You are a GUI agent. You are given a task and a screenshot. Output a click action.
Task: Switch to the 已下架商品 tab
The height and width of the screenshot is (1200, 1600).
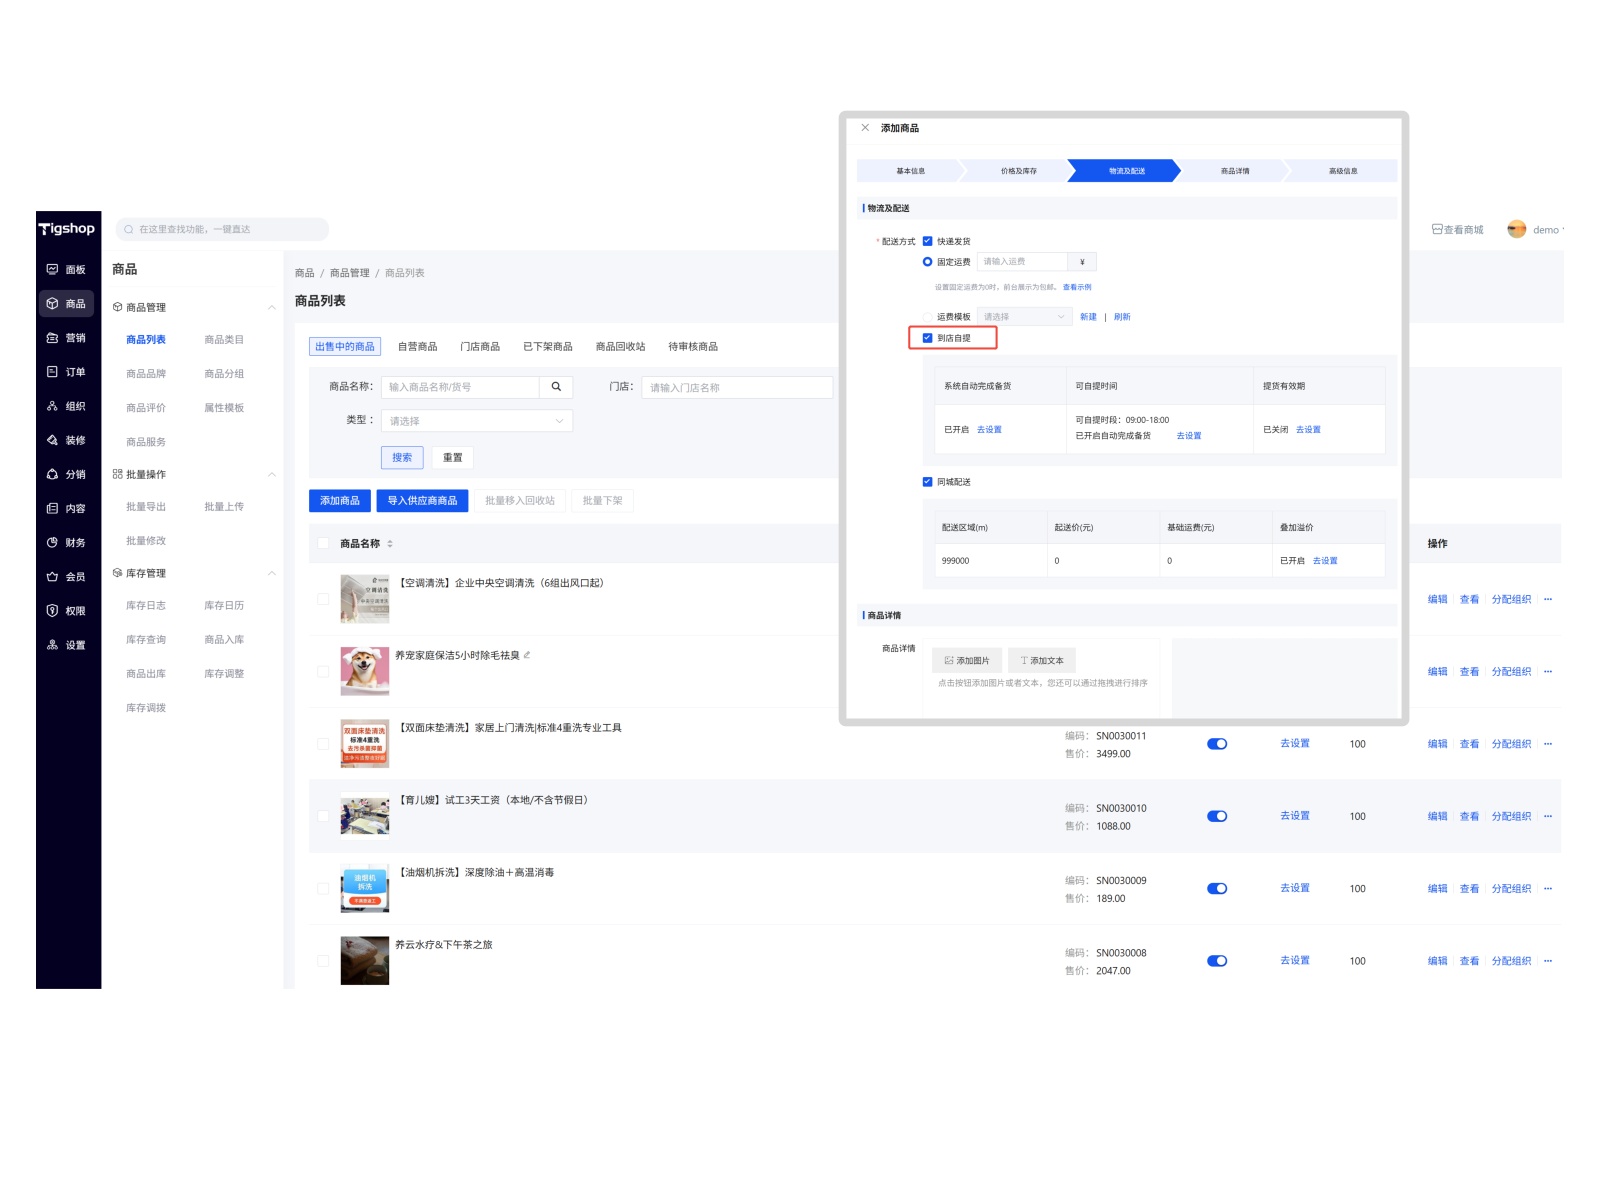pos(547,347)
